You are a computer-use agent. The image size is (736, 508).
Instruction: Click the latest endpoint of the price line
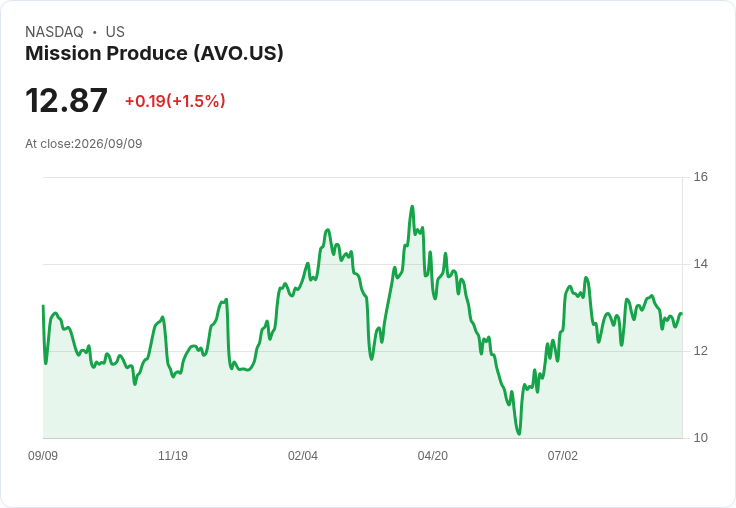(681, 314)
